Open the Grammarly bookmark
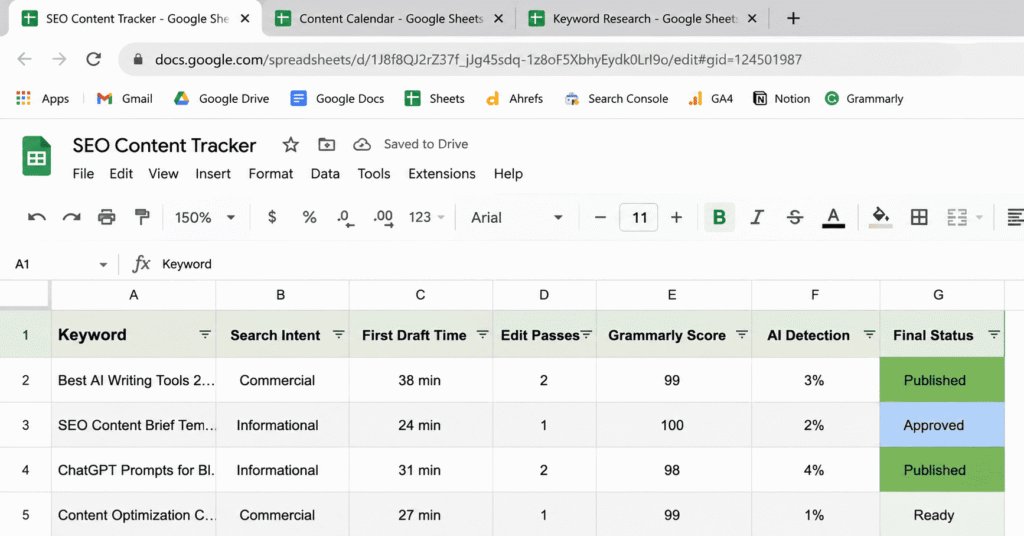This screenshot has height=536, width=1024. point(863,99)
